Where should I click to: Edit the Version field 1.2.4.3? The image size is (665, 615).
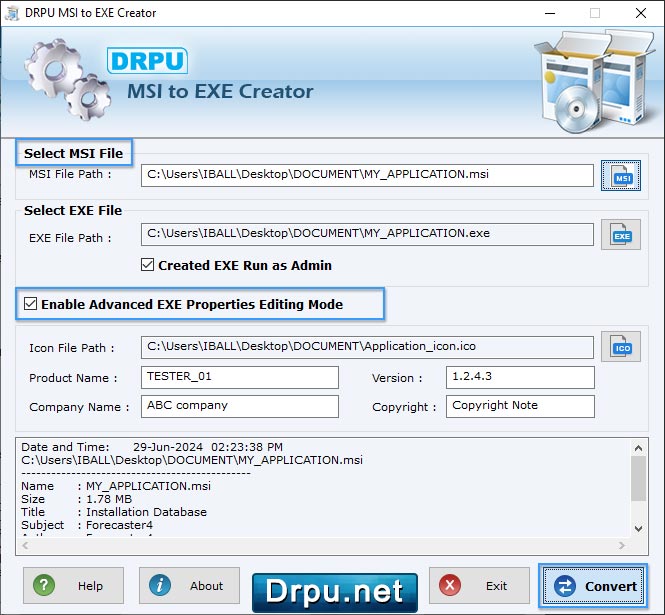520,377
